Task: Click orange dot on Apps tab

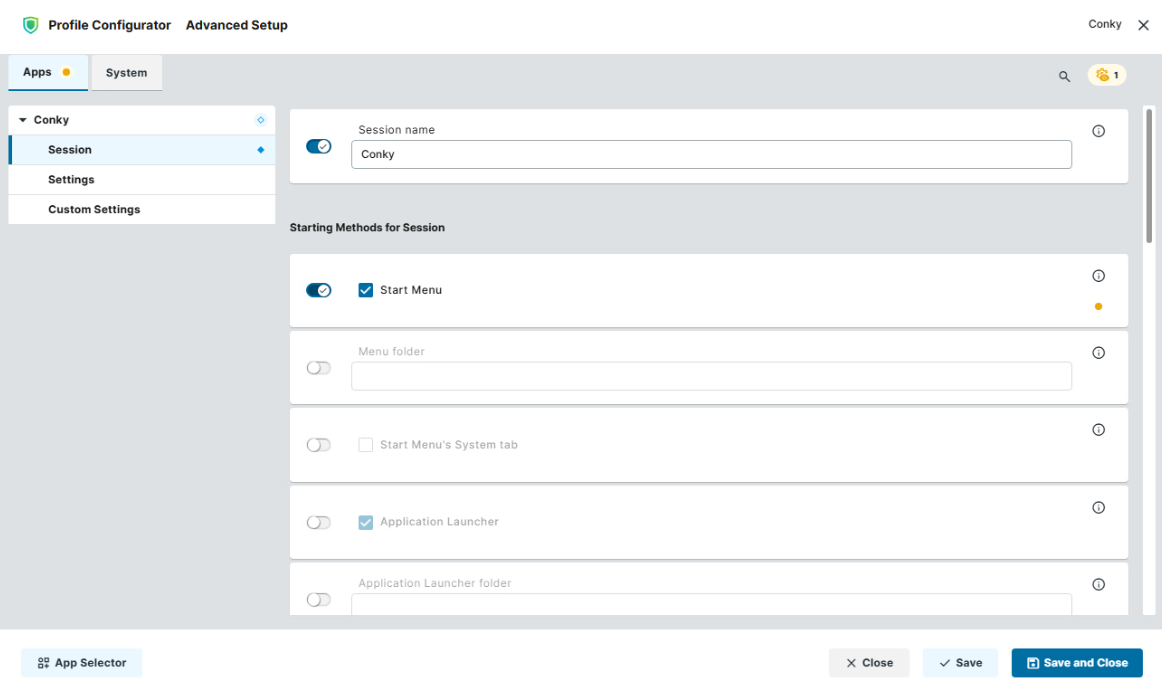Action: coord(66,72)
